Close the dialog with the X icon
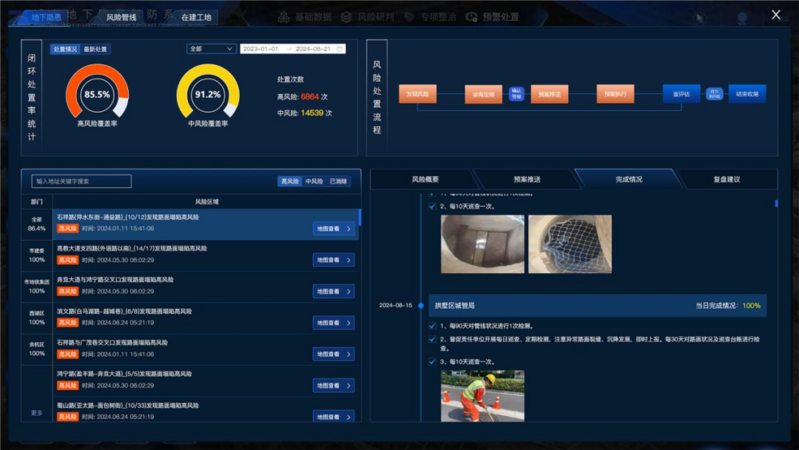 point(776,14)
